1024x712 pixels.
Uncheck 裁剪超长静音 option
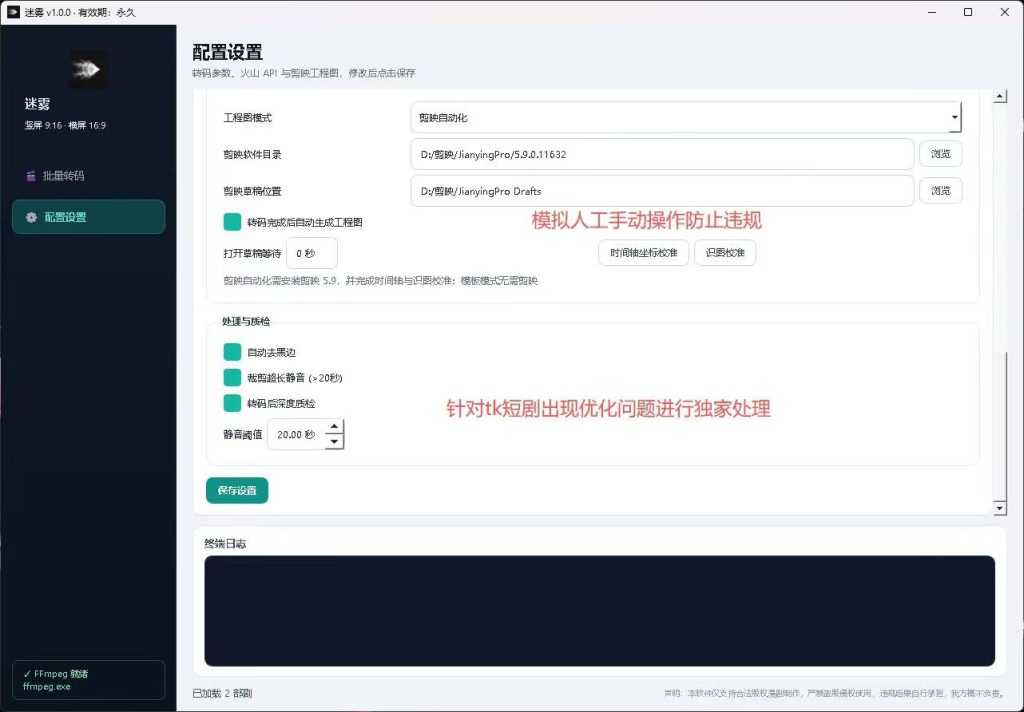pyautogui.click(x=232, y=378)
